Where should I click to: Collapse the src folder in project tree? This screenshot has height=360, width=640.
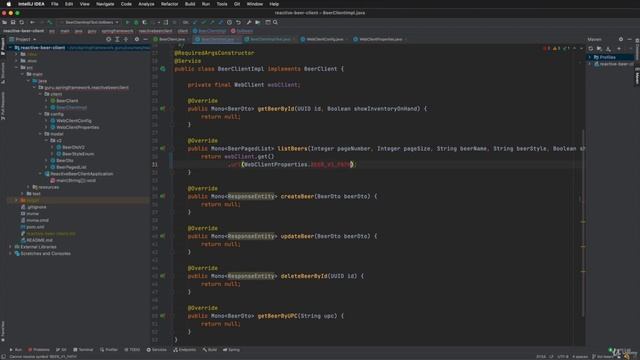(16, 67)
